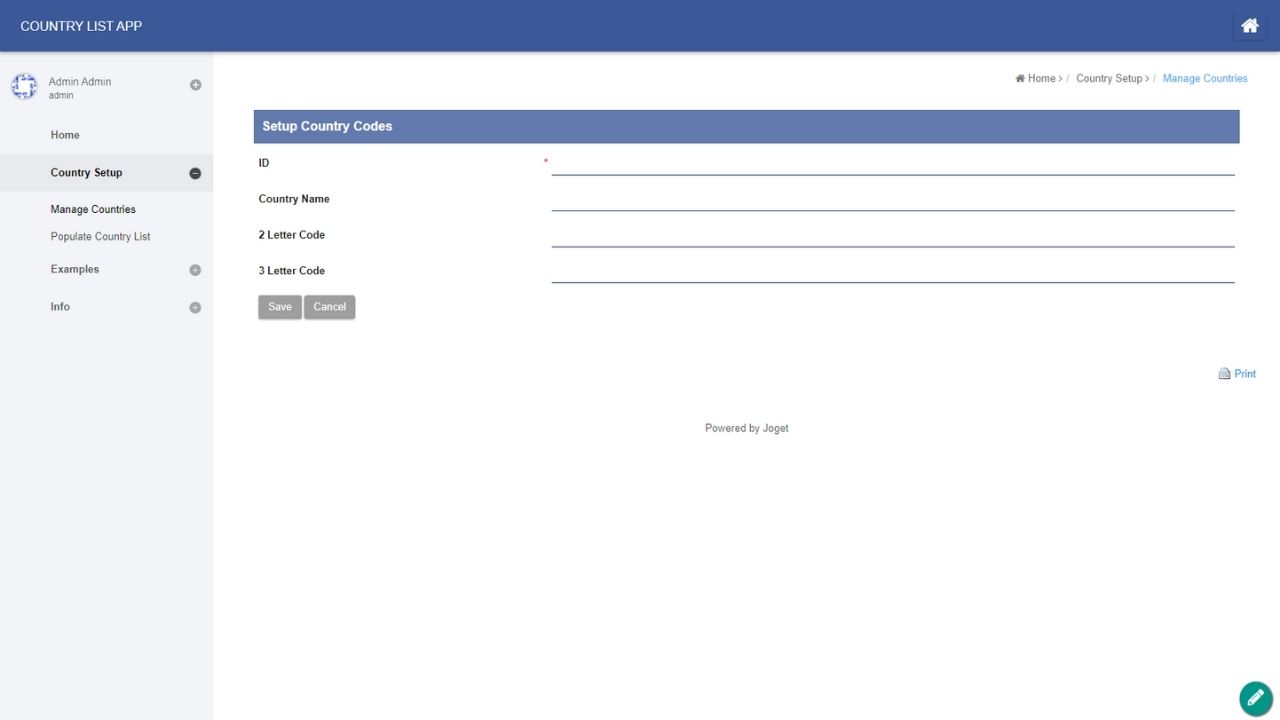Open Manage Countries in the sidebar
This screenshot has width=1280, height=720.
pos(93,210)
